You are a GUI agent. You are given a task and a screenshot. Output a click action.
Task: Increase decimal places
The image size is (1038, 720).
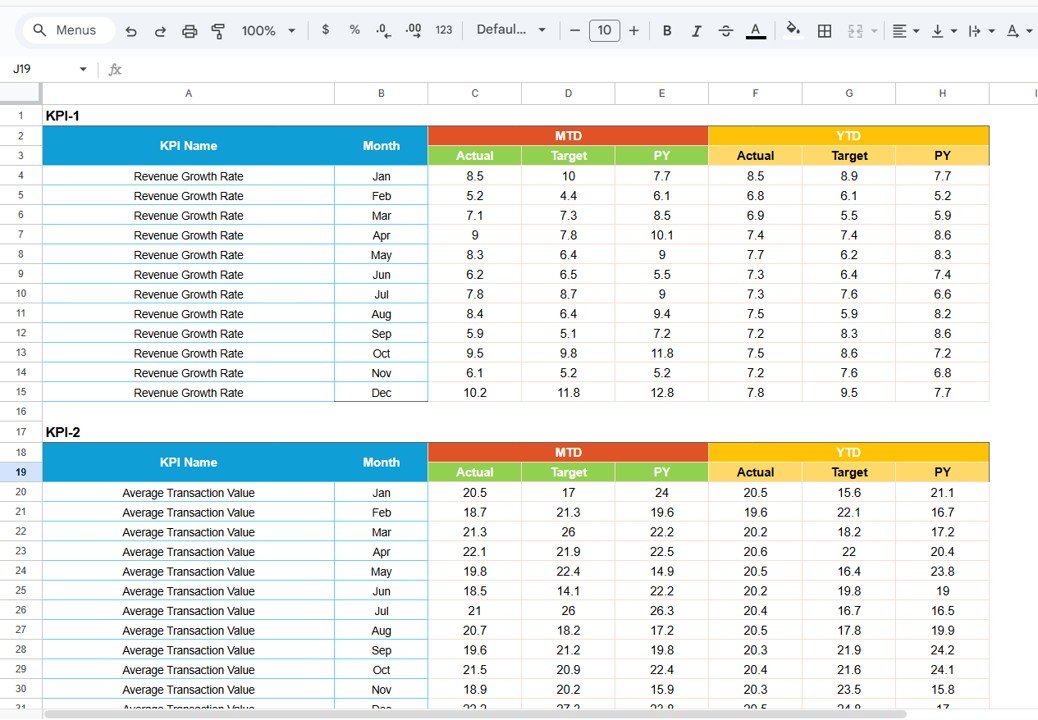(x=412, y=31)
